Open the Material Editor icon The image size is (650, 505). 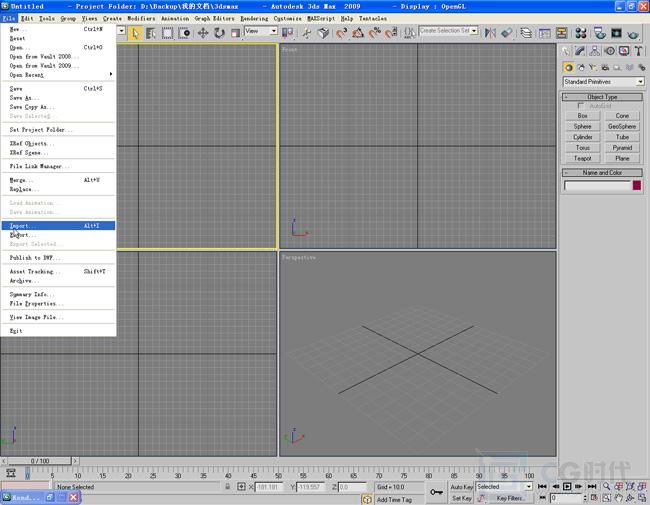click(581, 33)
